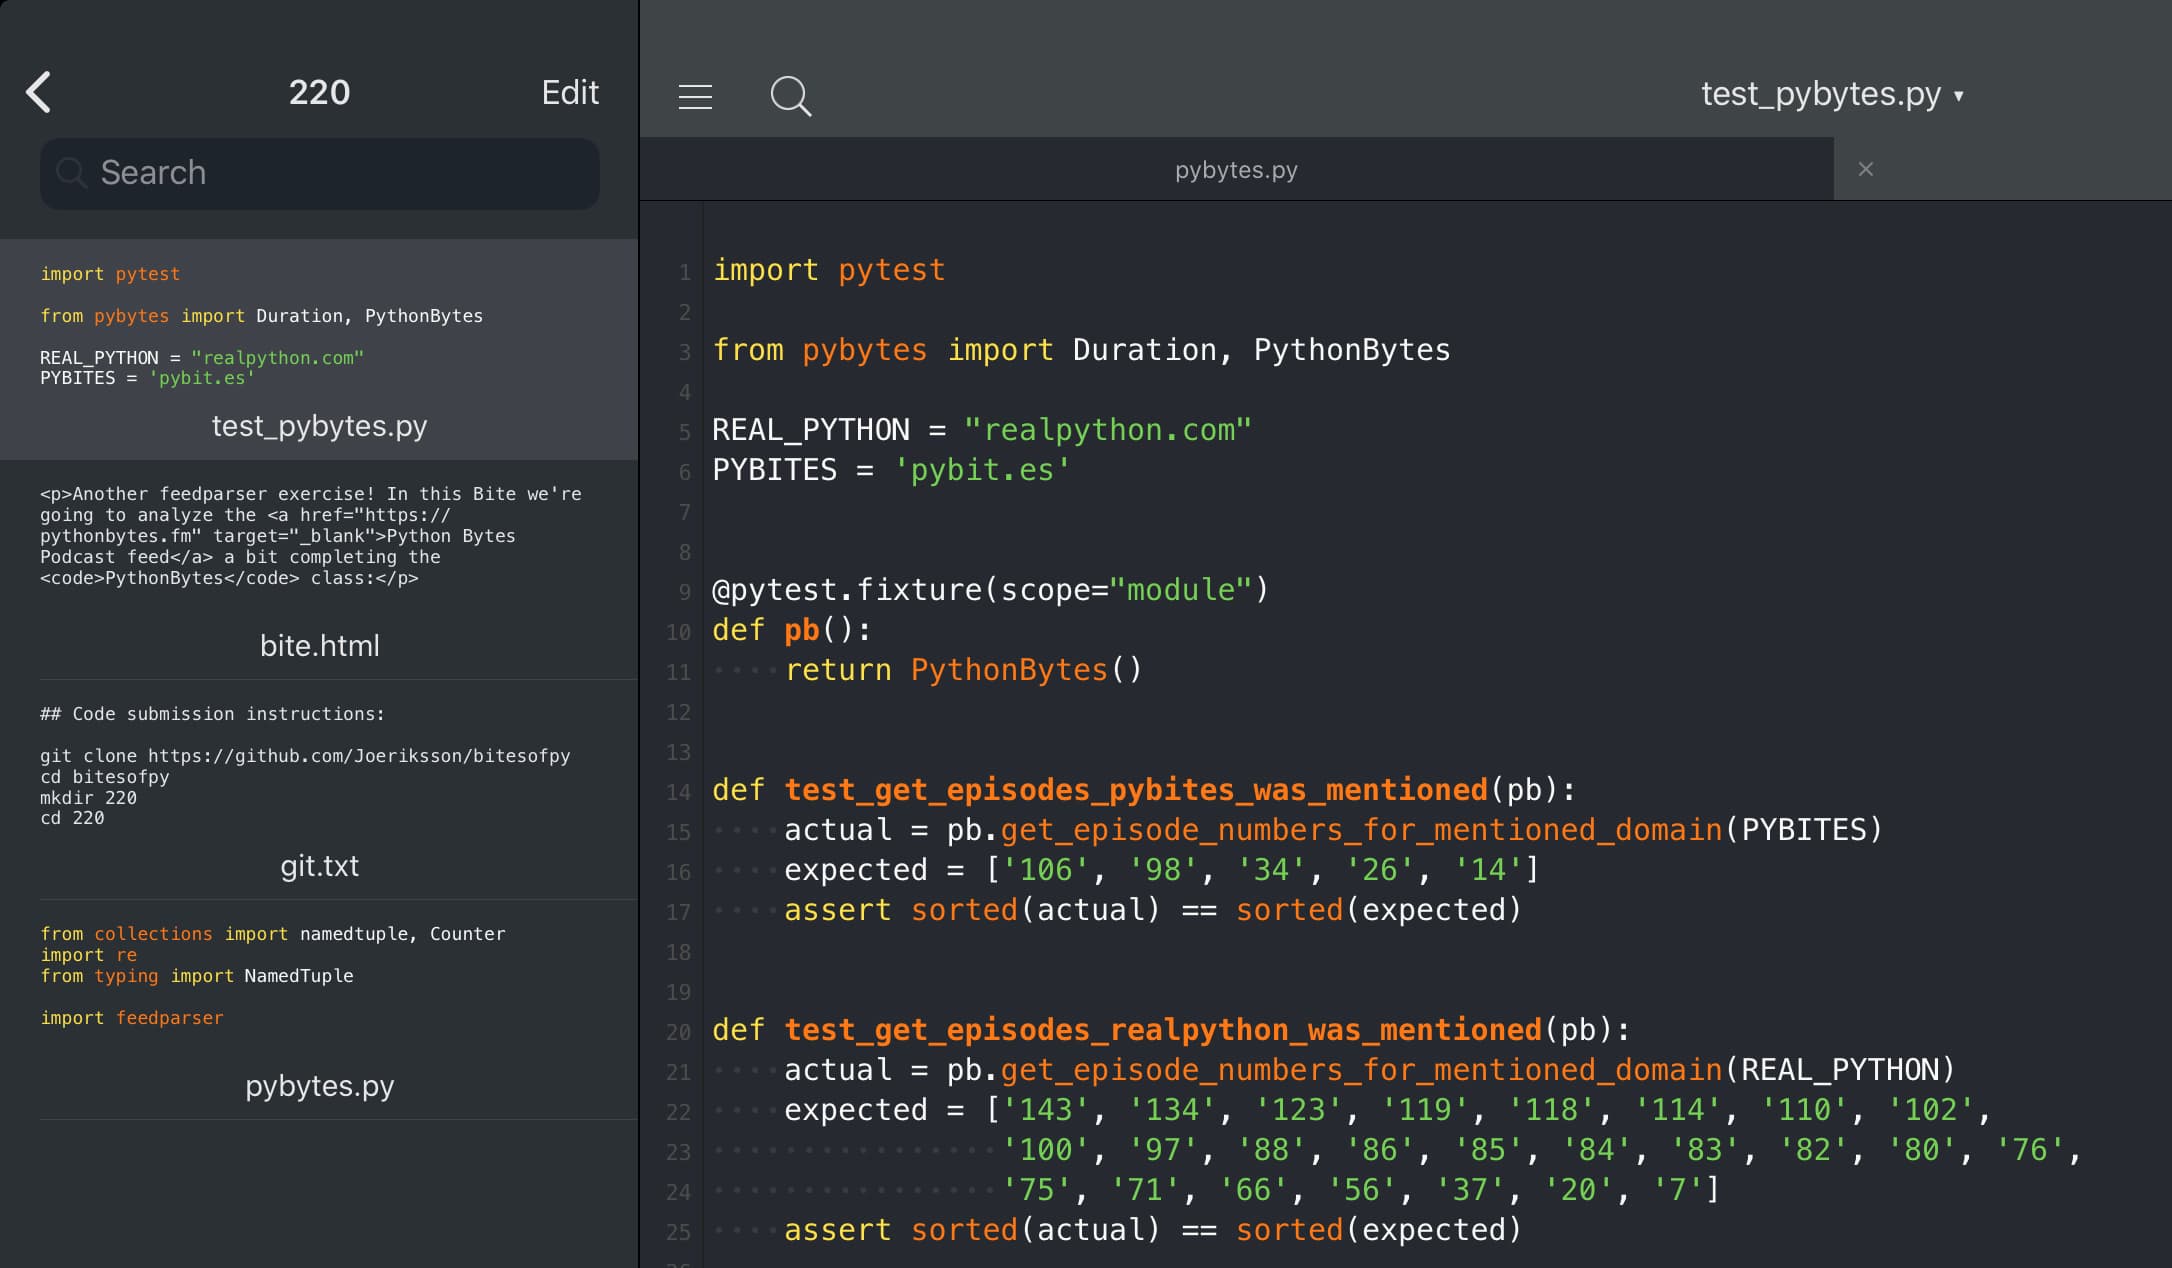Image resolution: width=2172 pixels, height=1268 pixels.
Task: Click the search magnifier icon
Action: coord(791,94)
